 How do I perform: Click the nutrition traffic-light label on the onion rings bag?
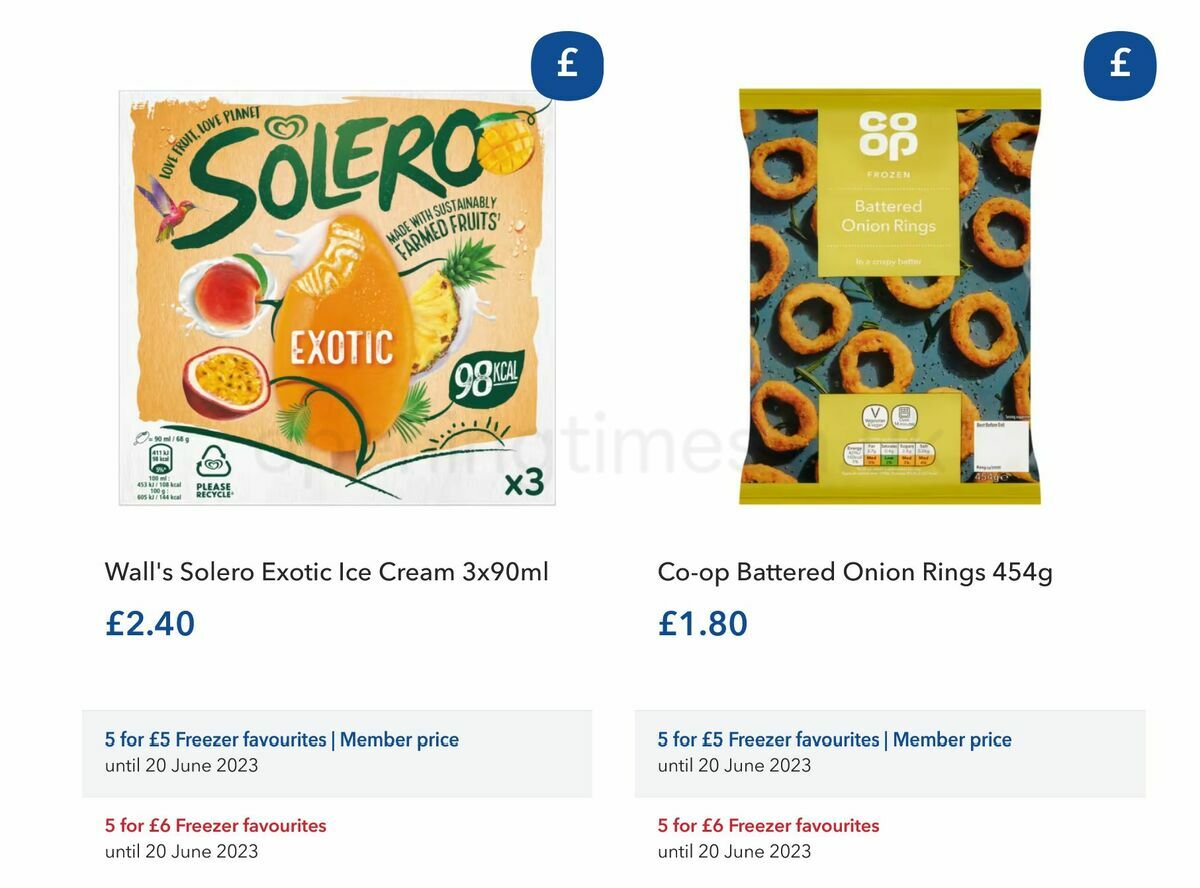(888, 452)
